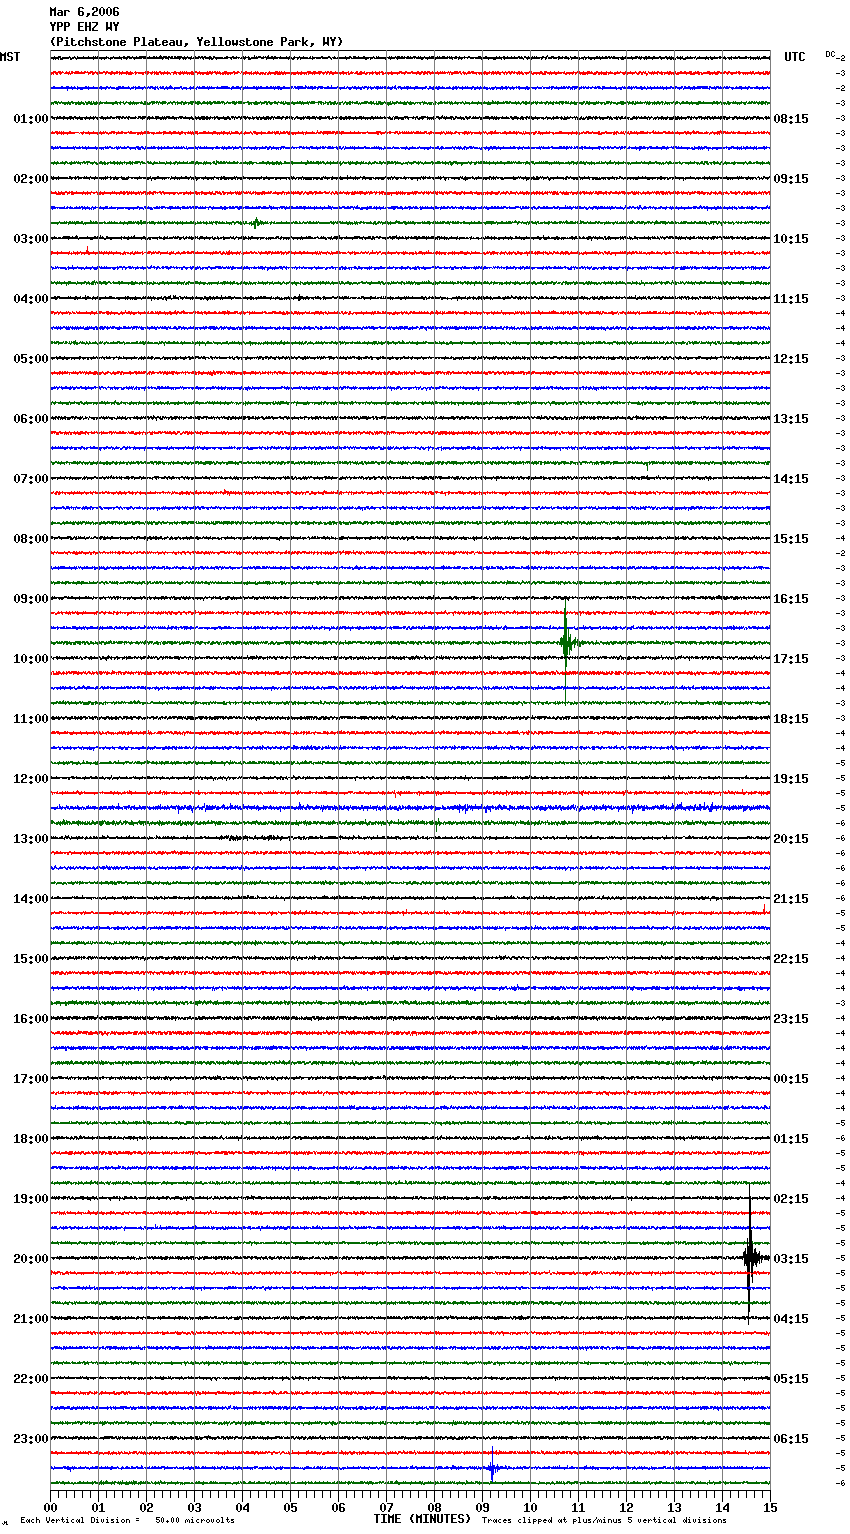Click the red spike at end of 14:15 trace

(765, 909)
